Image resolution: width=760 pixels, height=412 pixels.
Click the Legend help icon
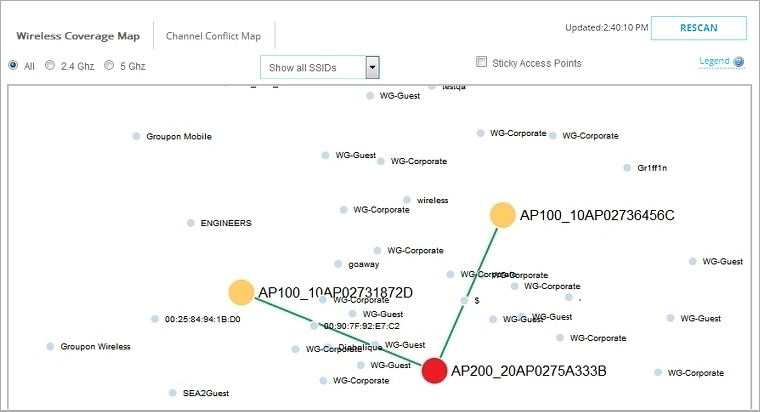click(739, 62)
